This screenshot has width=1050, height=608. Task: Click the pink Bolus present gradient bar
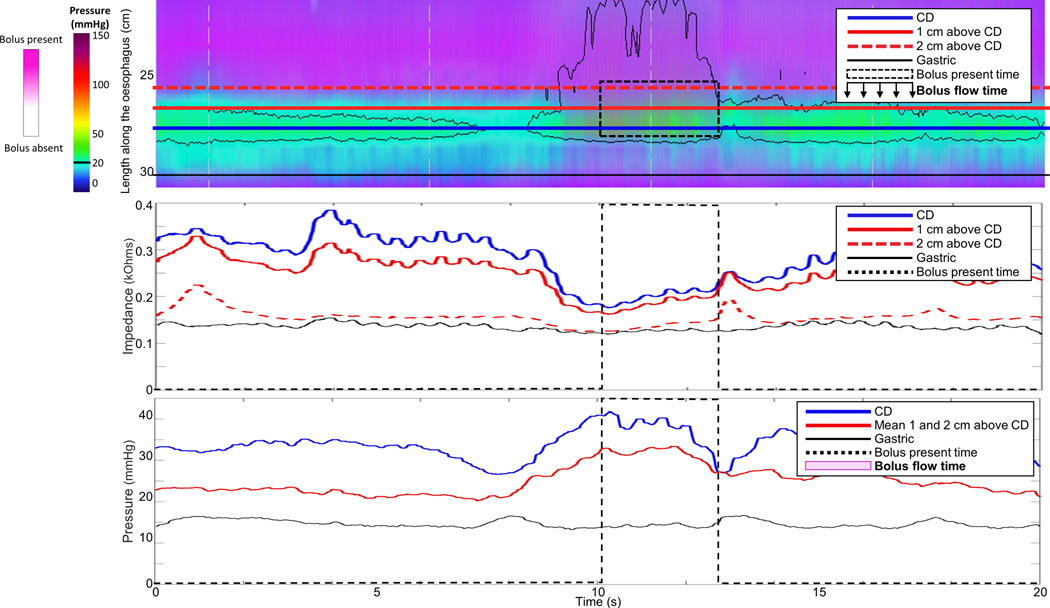[x=32, y=91]
